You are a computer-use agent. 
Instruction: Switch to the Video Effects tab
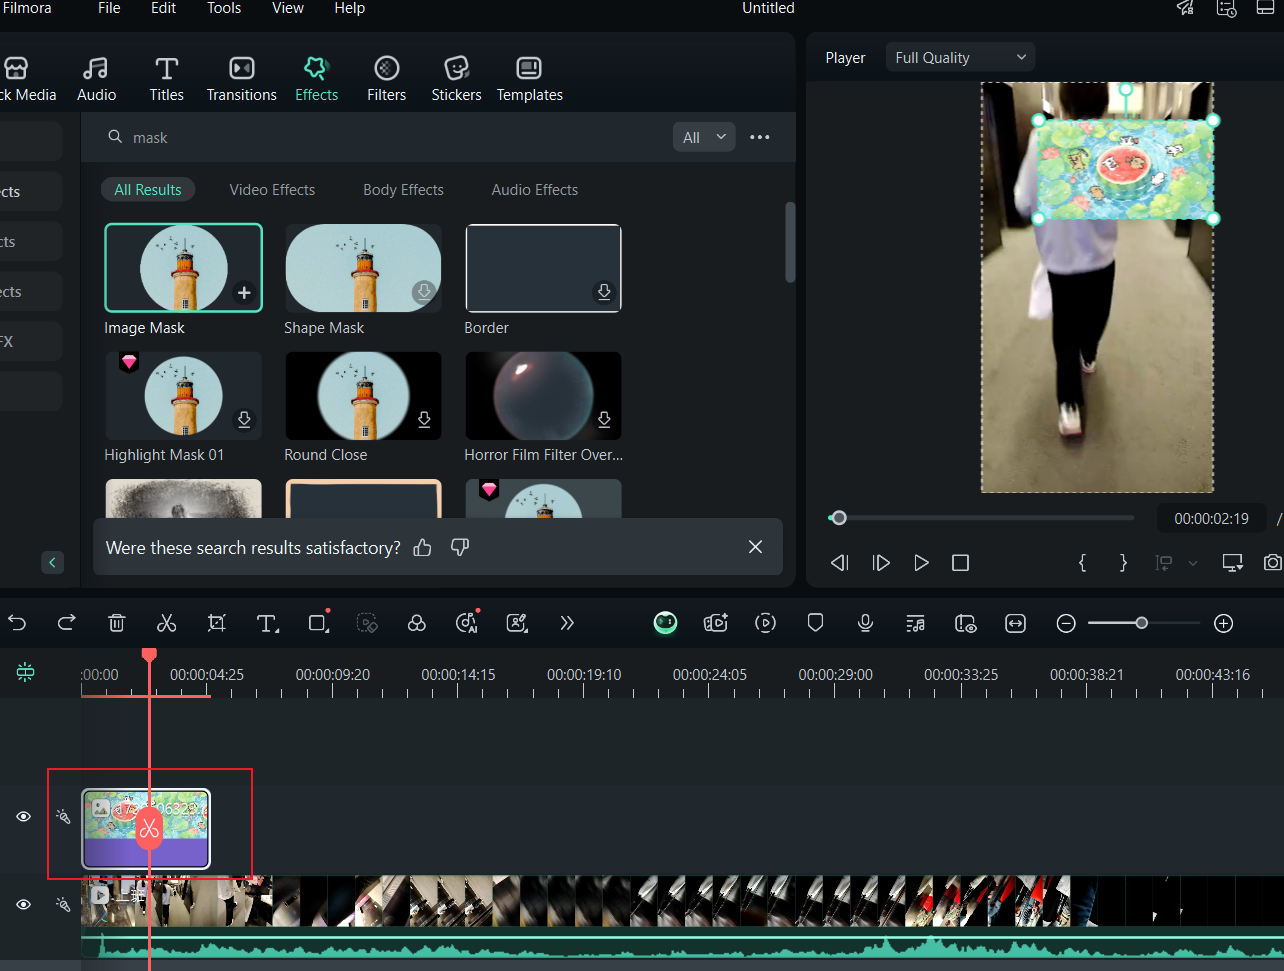pos(272,190)
